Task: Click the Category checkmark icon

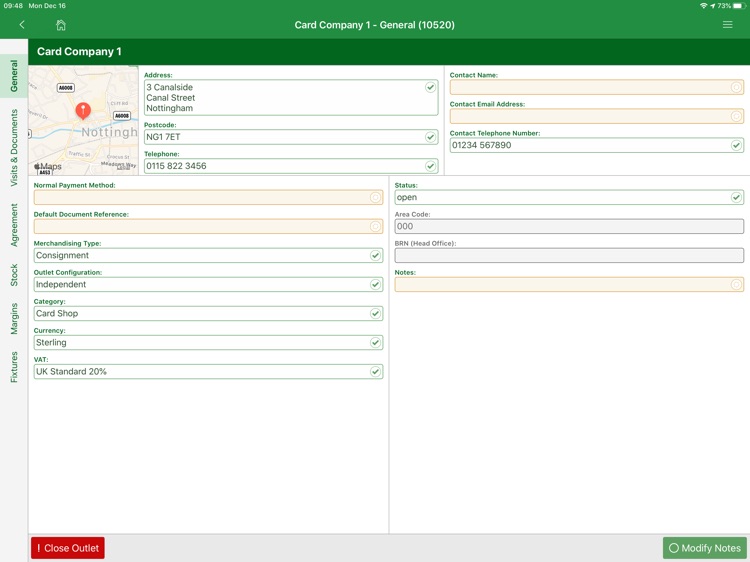Action: tap(375, 314)
